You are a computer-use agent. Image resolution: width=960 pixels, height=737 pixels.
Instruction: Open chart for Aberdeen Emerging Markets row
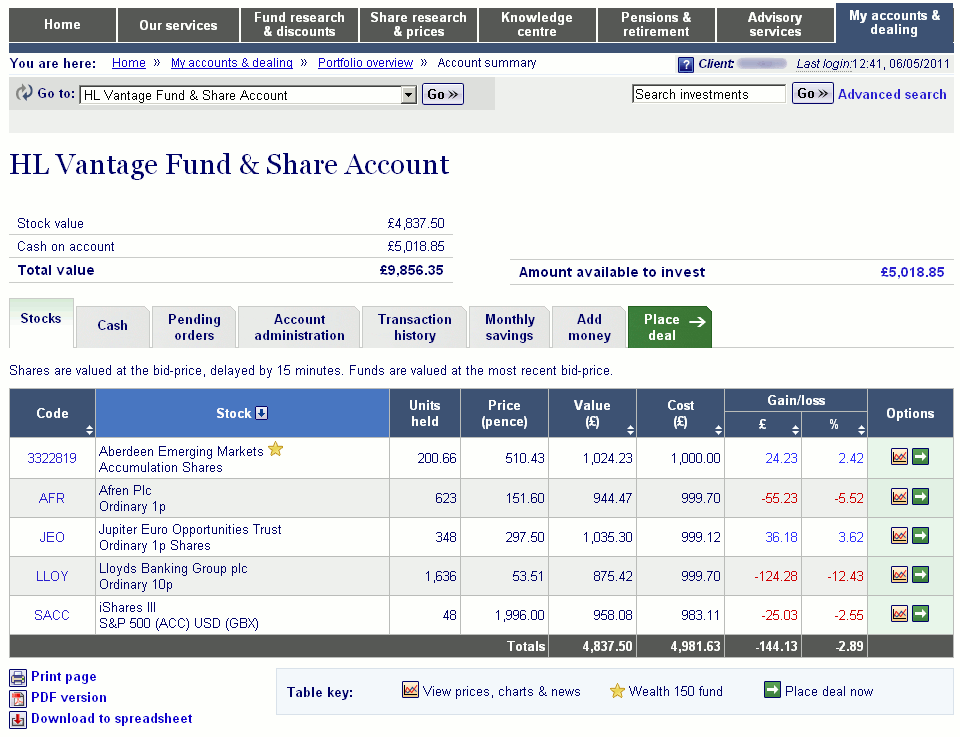pyautogui.click(x=899, y=457)
